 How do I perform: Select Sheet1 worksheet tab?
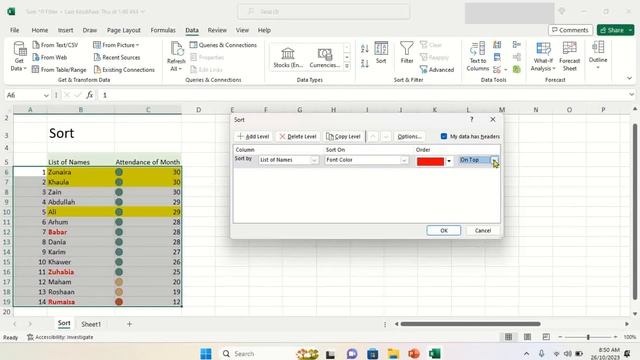click(91, 324)
